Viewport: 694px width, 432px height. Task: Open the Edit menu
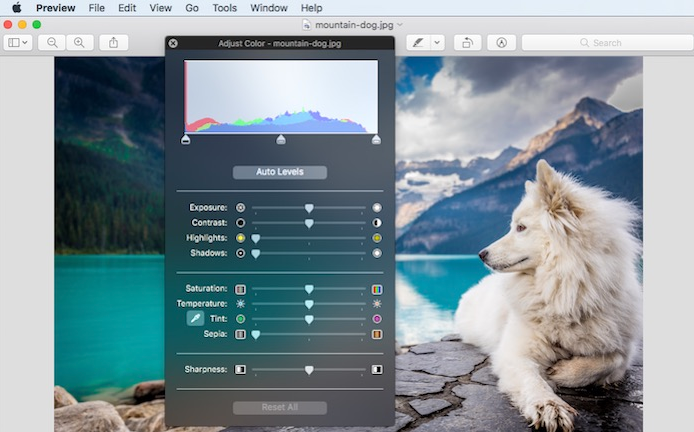pyautogui.click(x=127, y=8)
